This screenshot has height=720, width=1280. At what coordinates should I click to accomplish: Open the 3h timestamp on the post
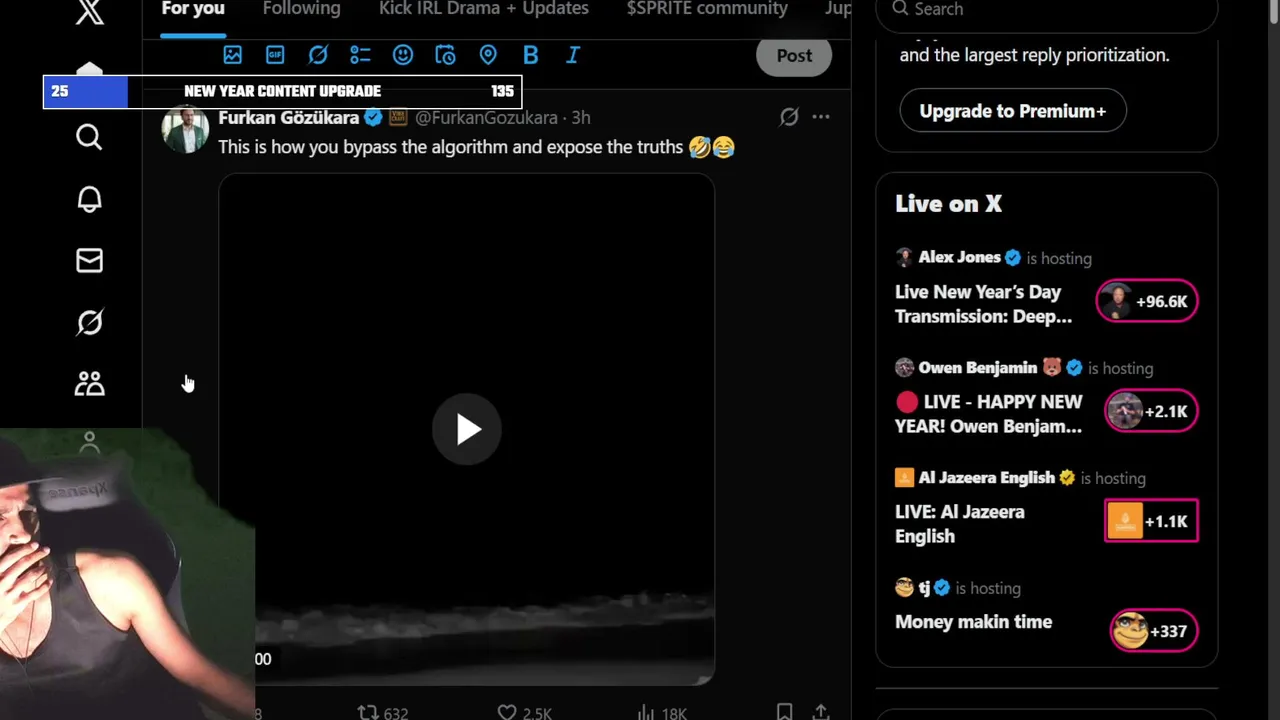tap(581, 118)
